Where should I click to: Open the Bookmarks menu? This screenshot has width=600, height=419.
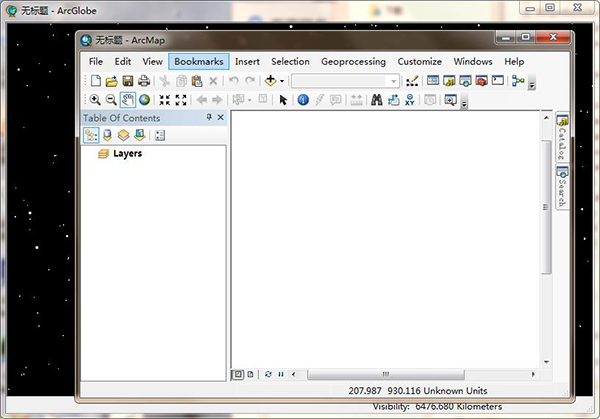tap(198, 61)
